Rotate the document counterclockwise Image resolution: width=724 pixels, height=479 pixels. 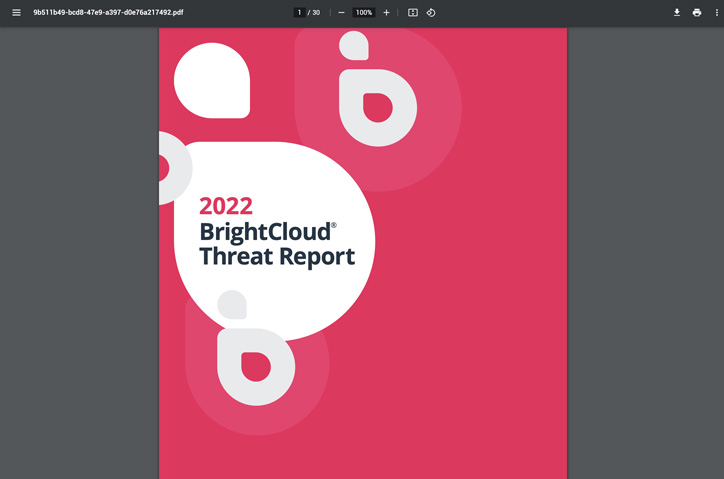tap(430, 12)
